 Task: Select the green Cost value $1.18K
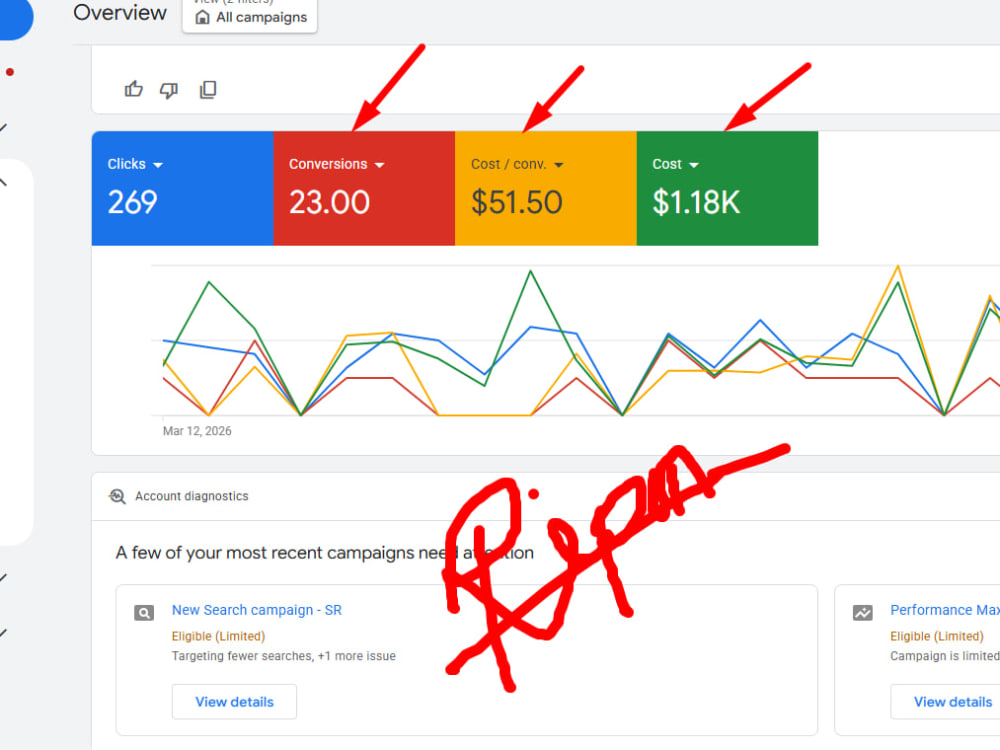click(696, 202)
